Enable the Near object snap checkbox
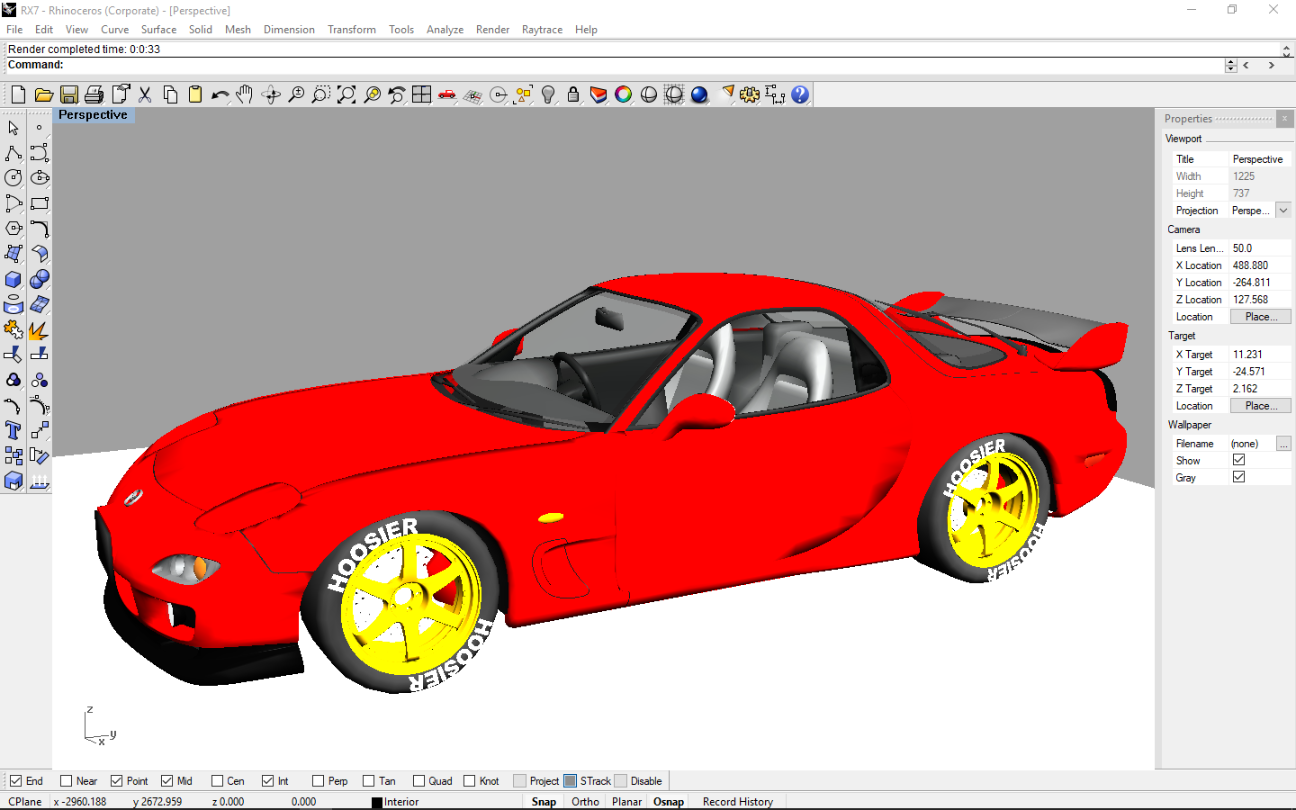The height and width of the screenshot is (810, 1296). pos(67,781)
